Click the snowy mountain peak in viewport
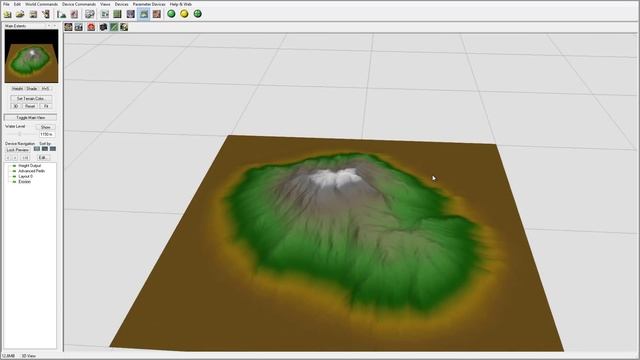The width and height of the screenshot is (640, 360). pos(336,178)
